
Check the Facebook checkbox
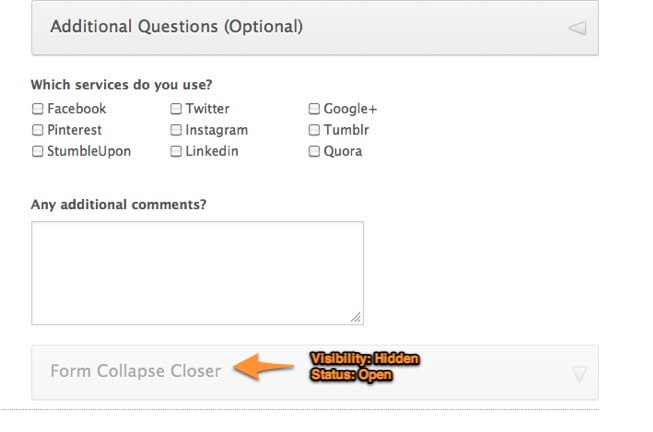[38, 109]
